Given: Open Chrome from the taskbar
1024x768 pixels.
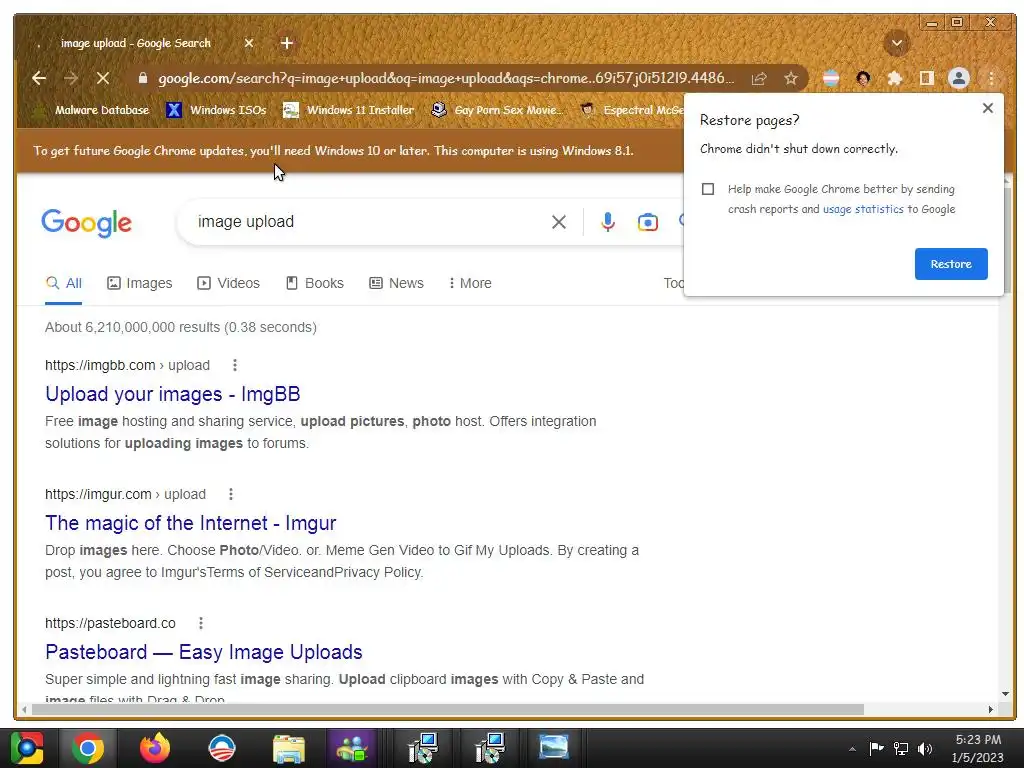Looking at the screenshot, I should click(x=88, y=748).
